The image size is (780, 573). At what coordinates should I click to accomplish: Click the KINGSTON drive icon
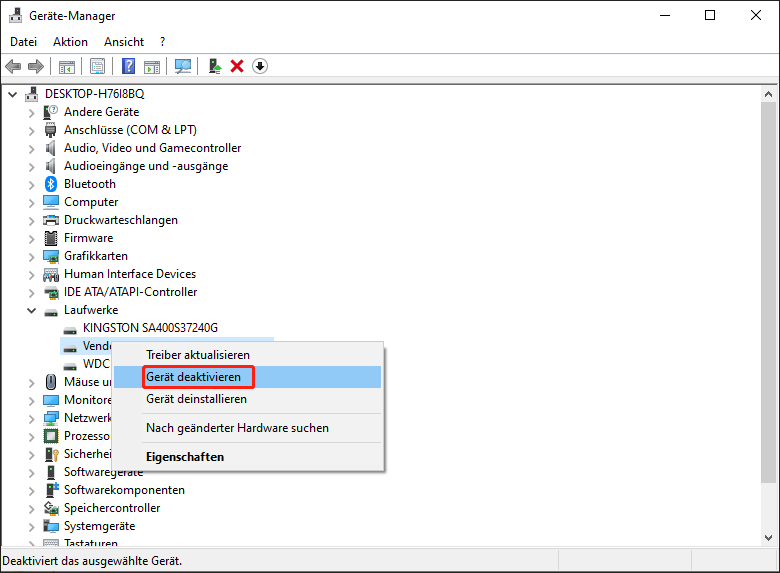click(x=70, y=329)
